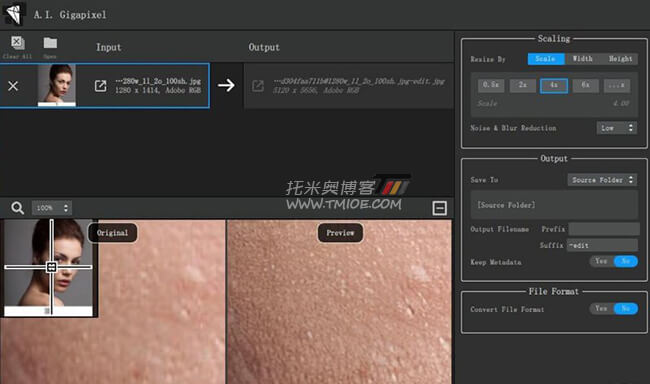Choose the 2x scale button
The image size is (650, 384).
pyautogui.click(x=522, y=85)
